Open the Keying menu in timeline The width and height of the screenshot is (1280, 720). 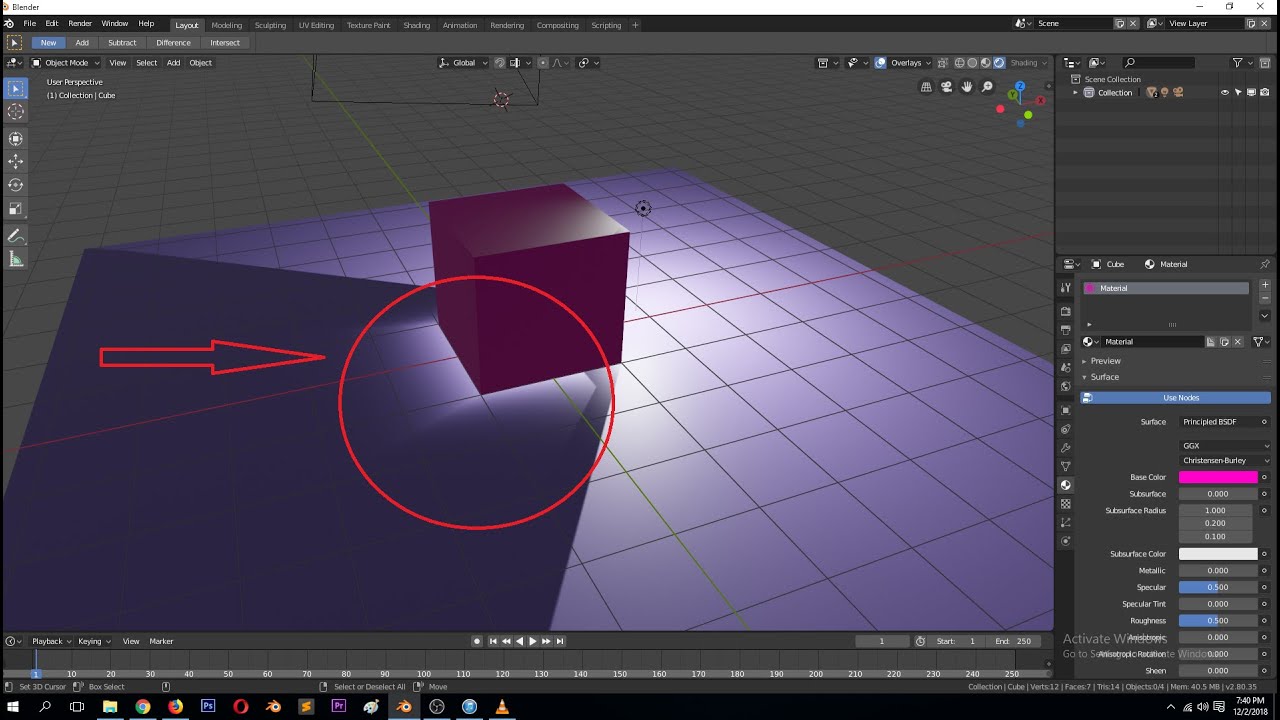click(93, 641)
